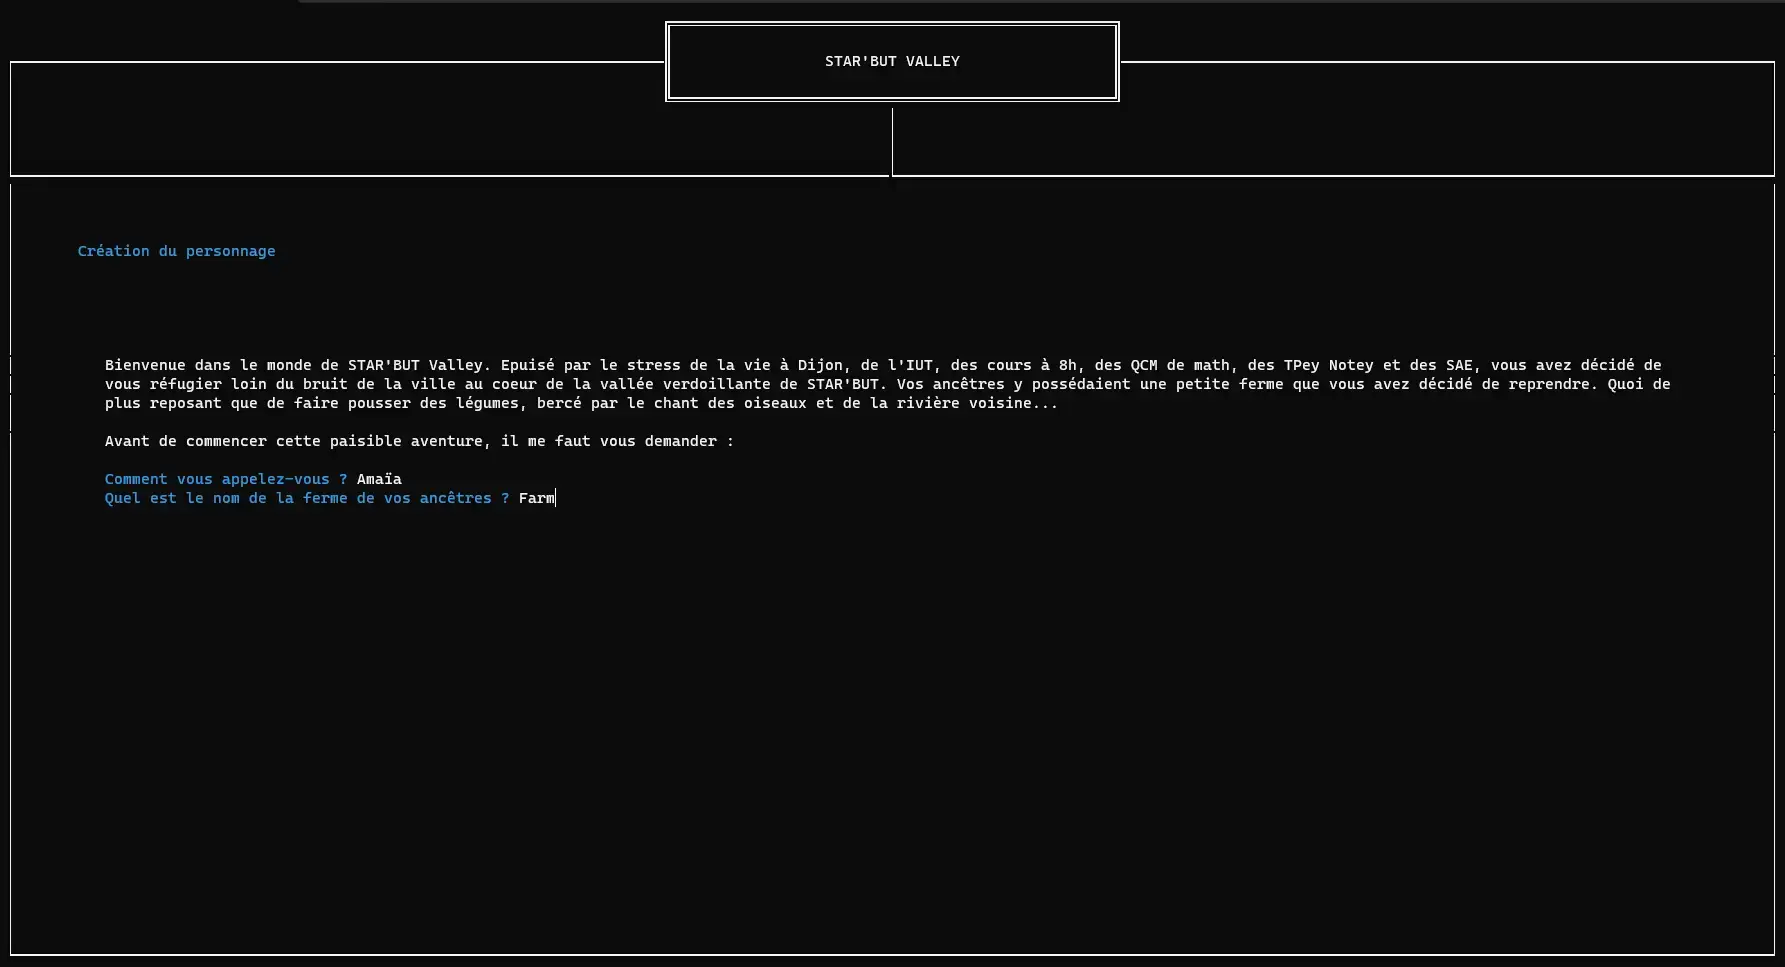Screen dimensions: 1785x967
Task: Click the word "légumes" in the third line
Action: point(487,403)
